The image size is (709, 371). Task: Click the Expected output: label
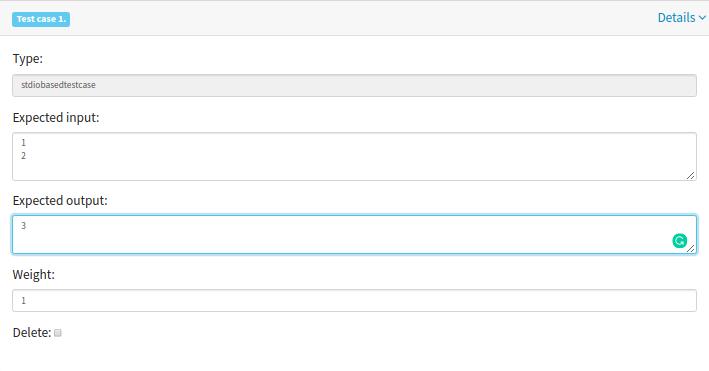pyautogui.click(x=60, y=200)
